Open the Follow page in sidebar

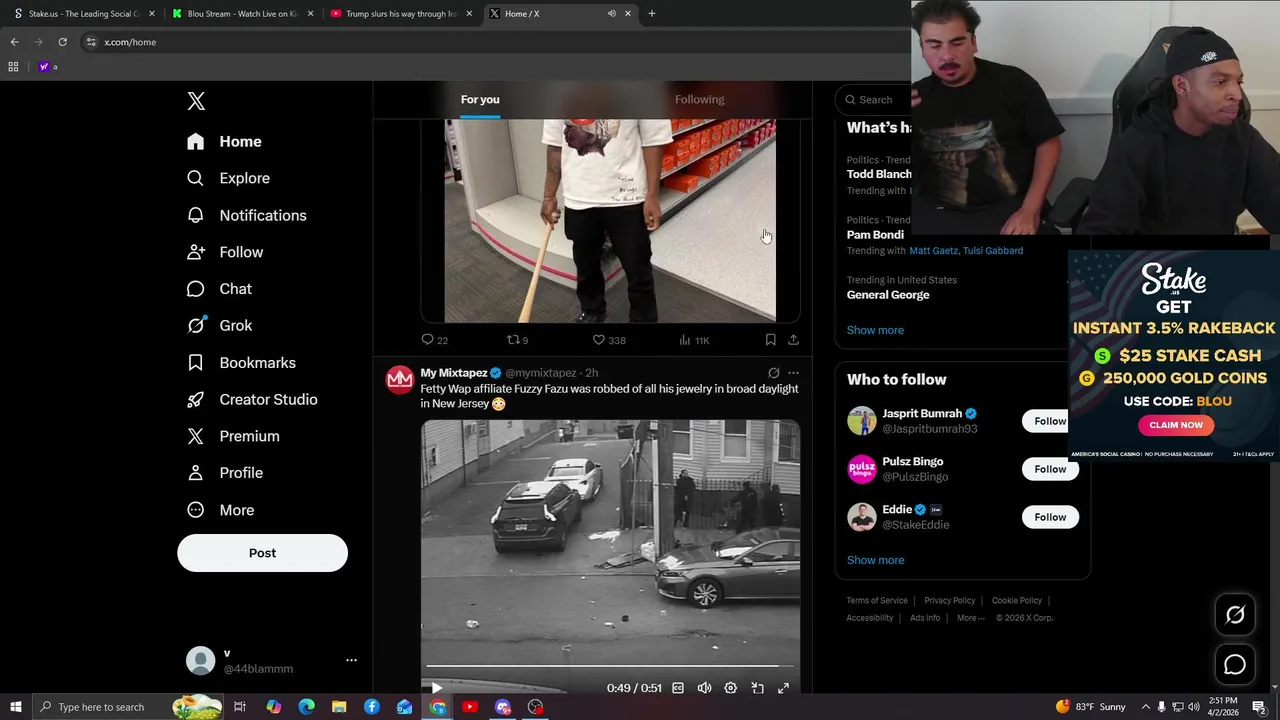pyautogui.click(x=225, y=252)
